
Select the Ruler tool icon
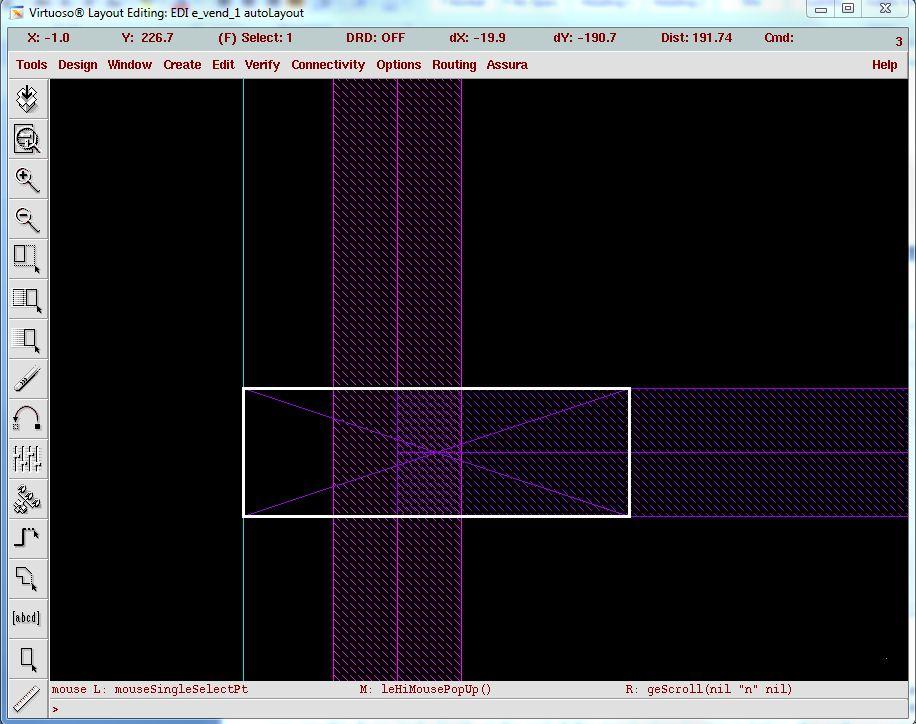[27, 697]
